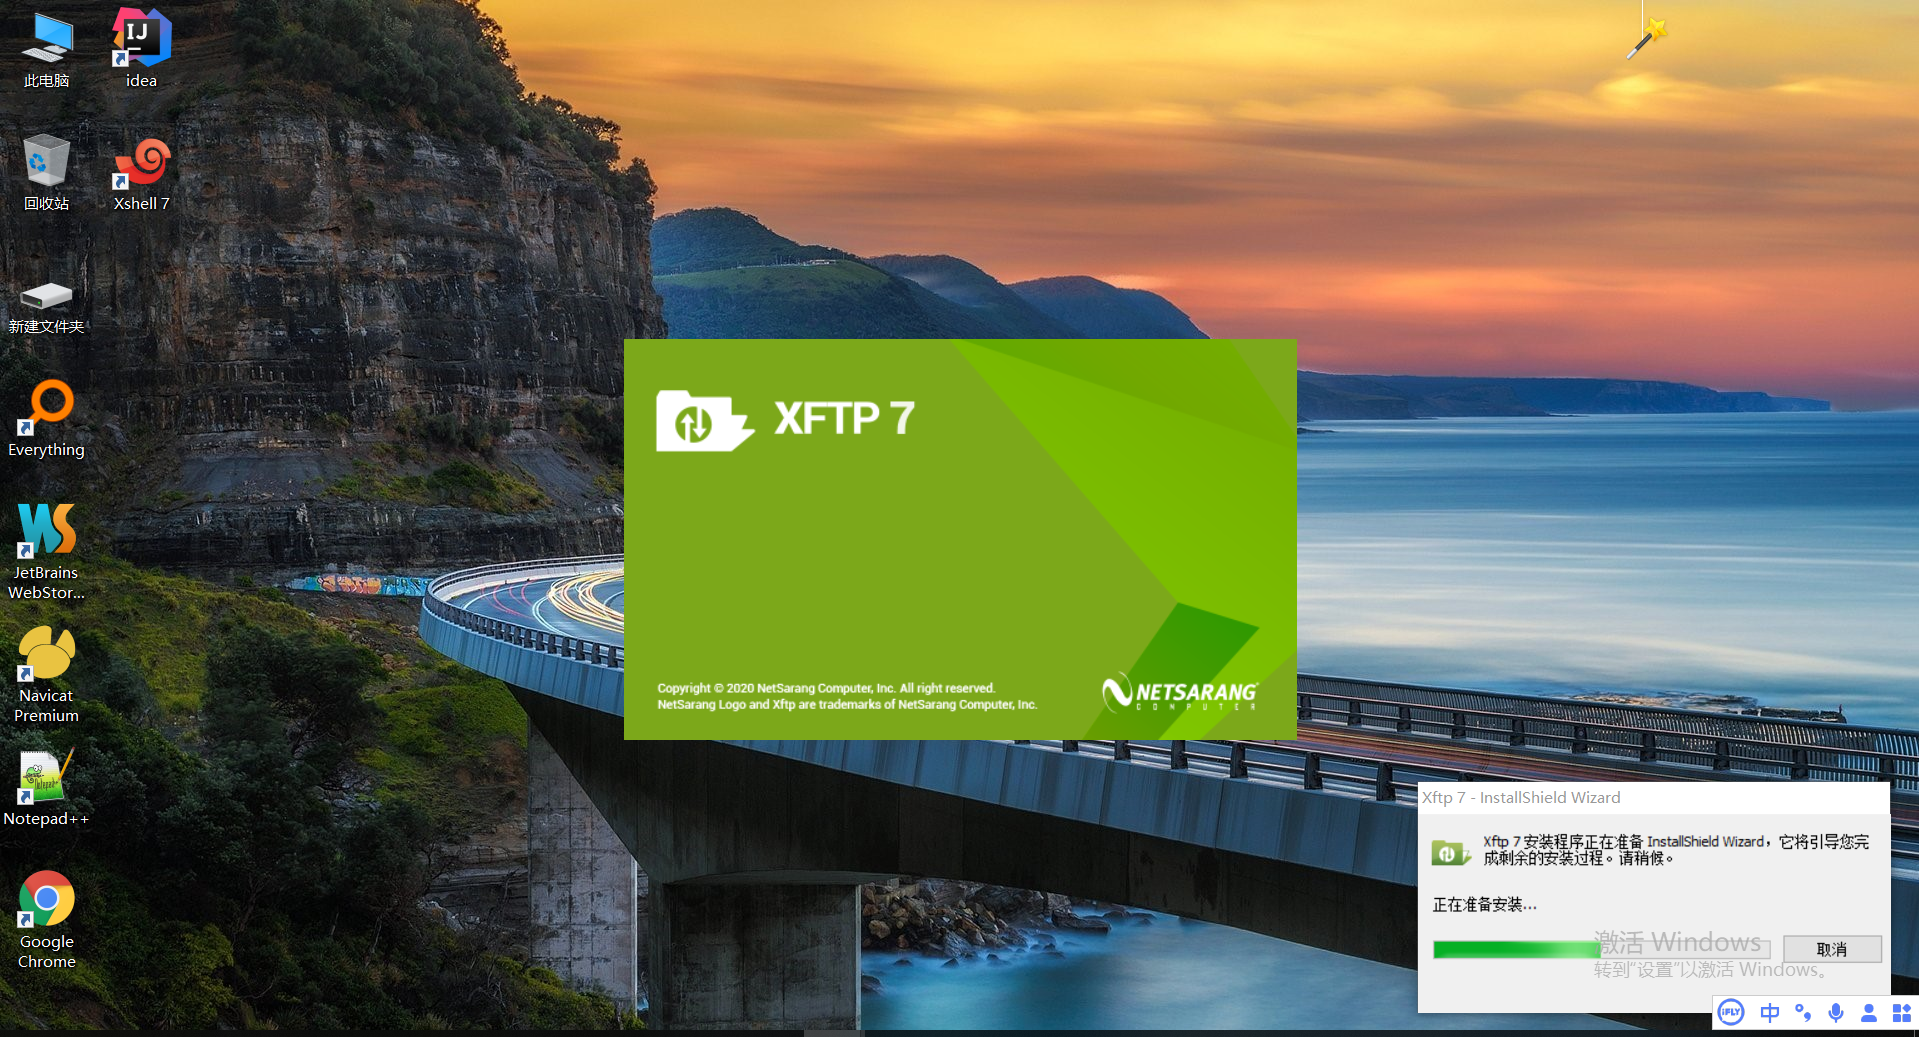Open the IntelliJ idea desktop shortcut
This screenshot has width=1919, height=1037.
[x=141, y=50]
